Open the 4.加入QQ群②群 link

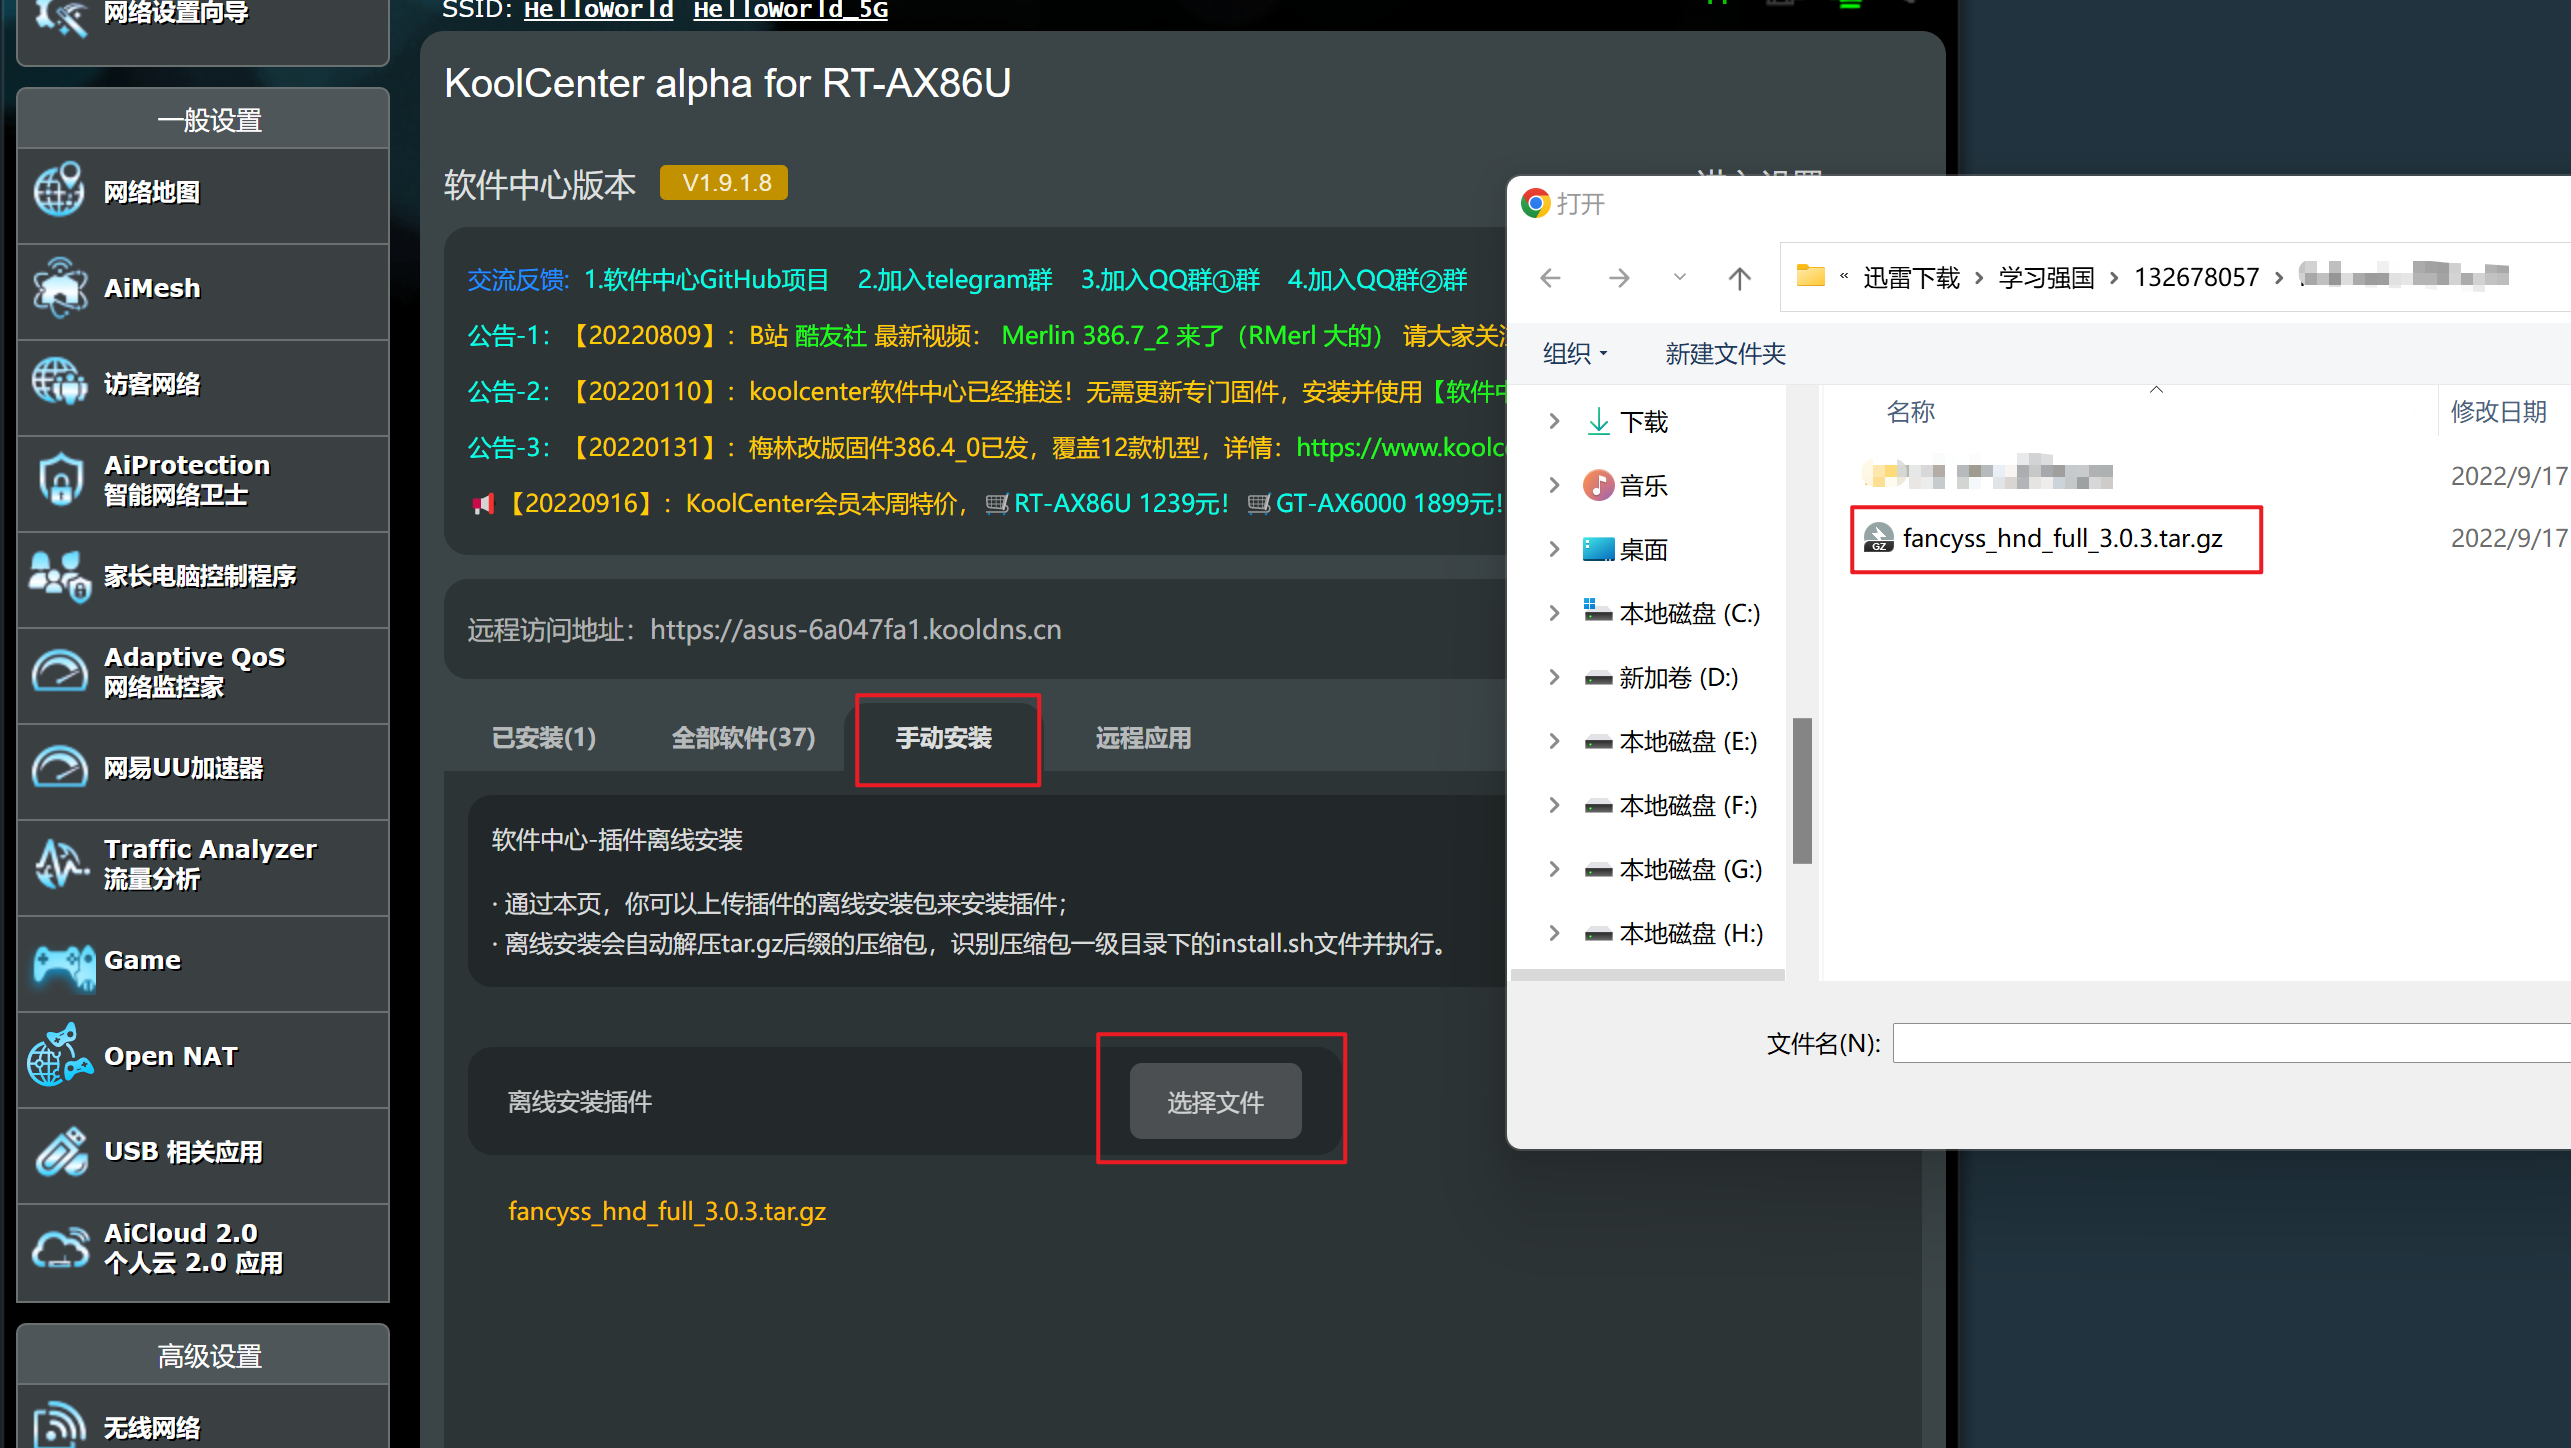1377,279
